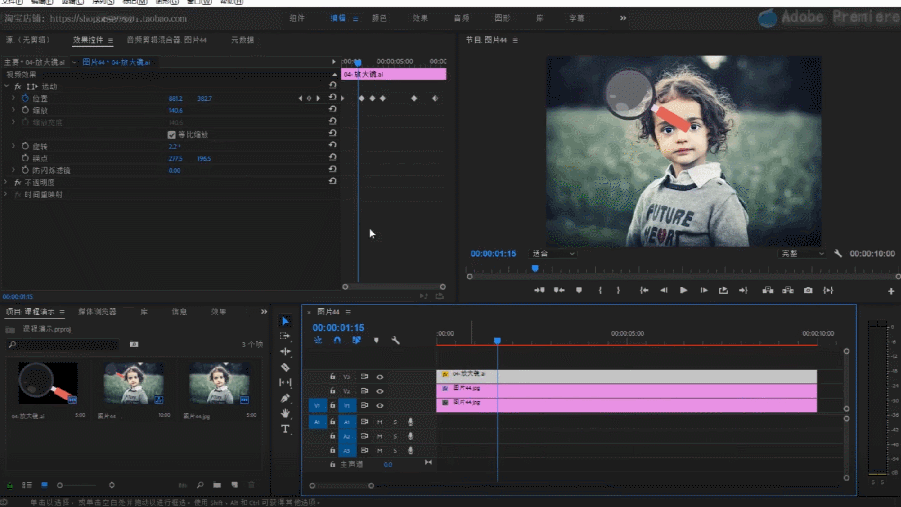Delete with project panel trash icon

tap(251, 485)
